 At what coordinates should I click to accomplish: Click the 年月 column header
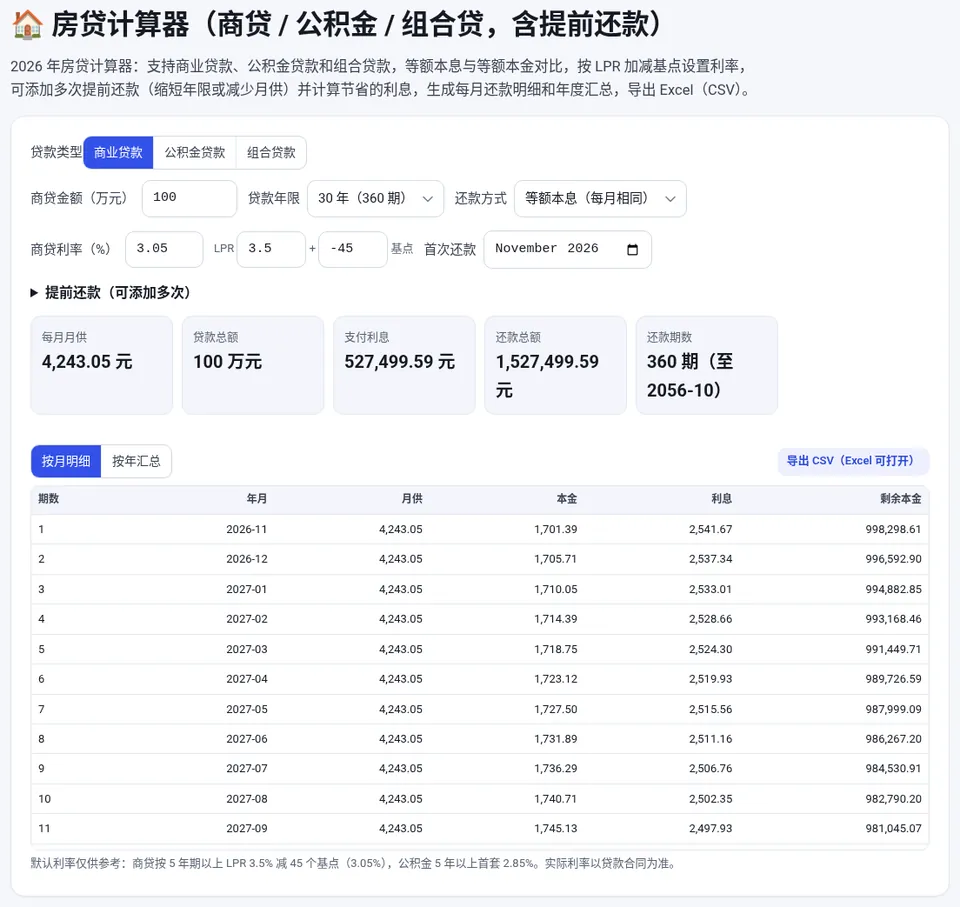pos(257,499)
